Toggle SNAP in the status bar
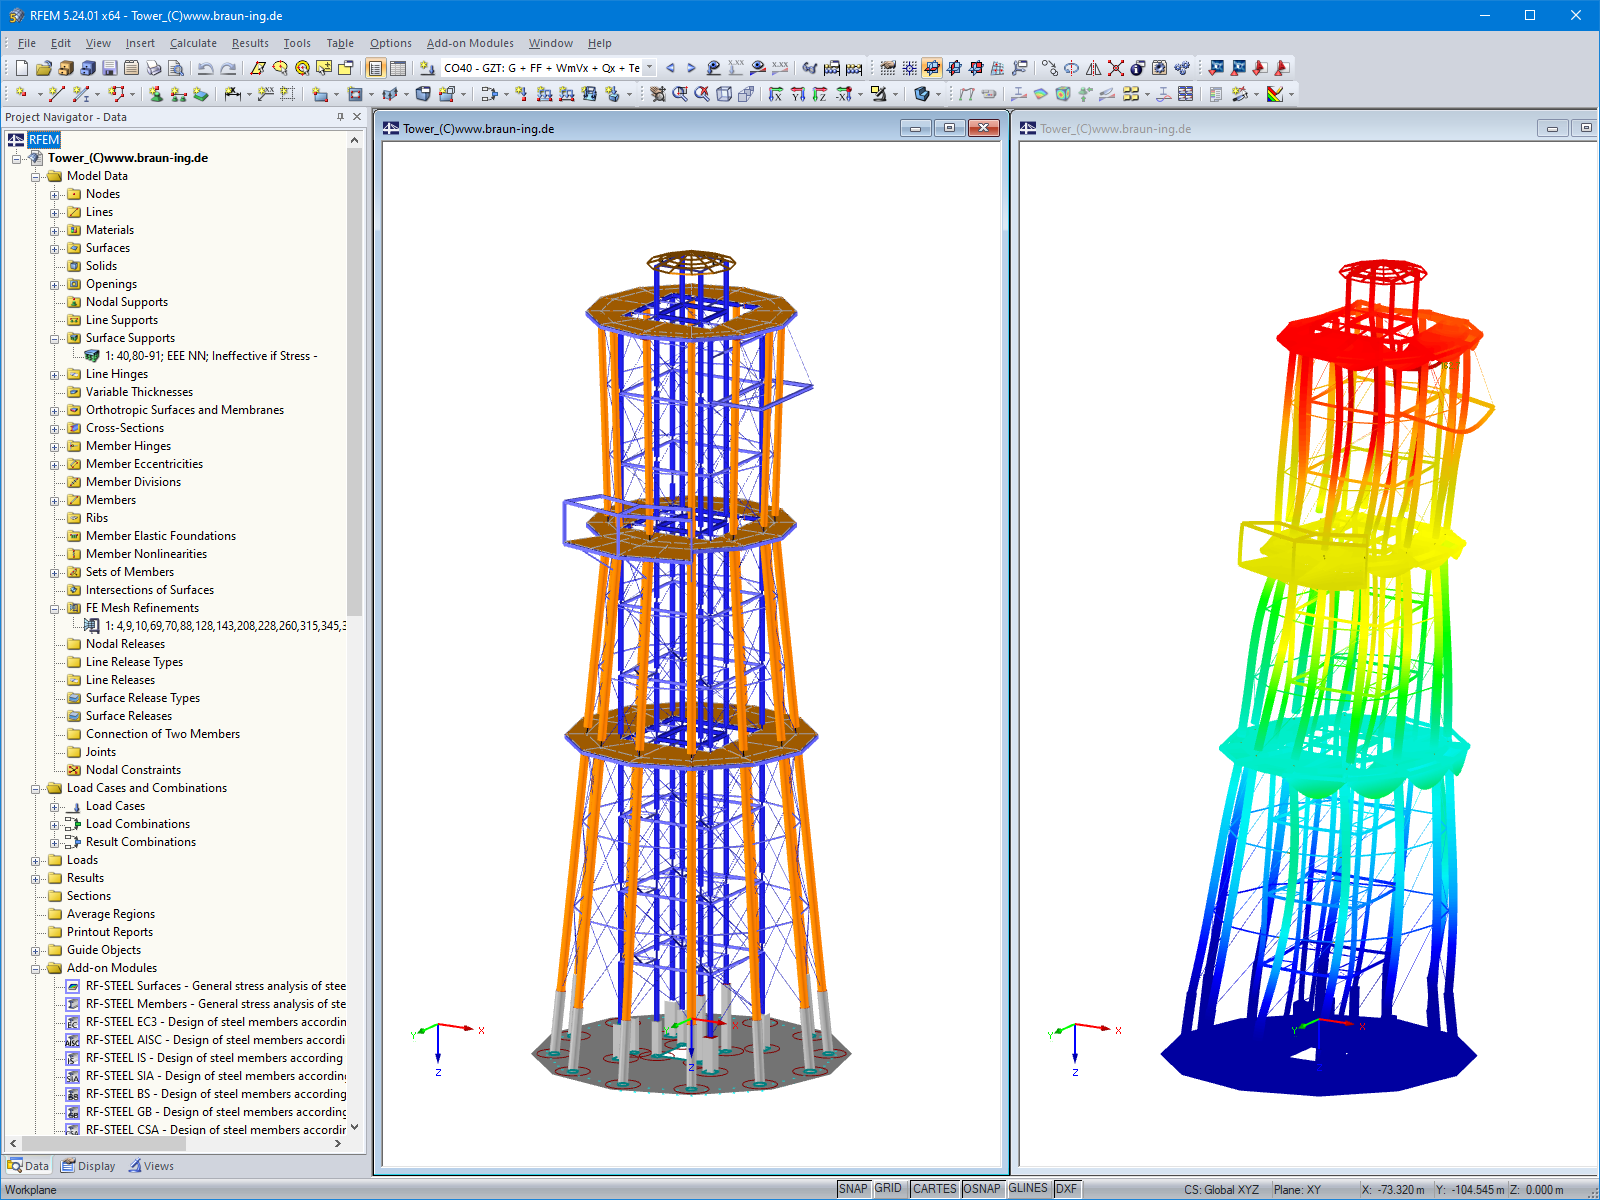The width and height of the screenshot is (1600, 1200). [855, 1189]
